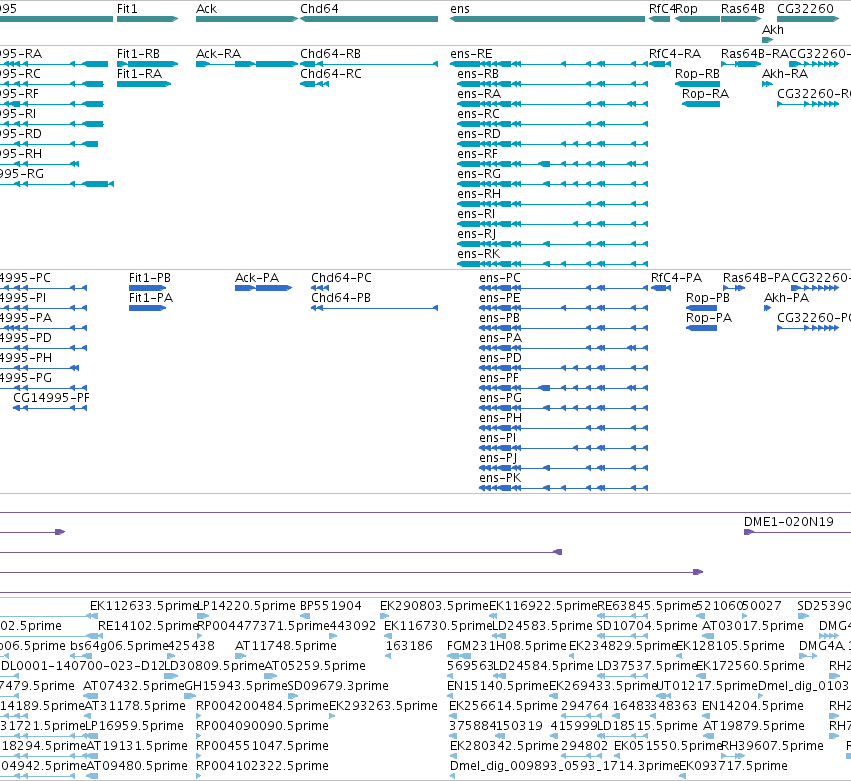Click the FGM231H08.5prime EST label

point(506,646)
